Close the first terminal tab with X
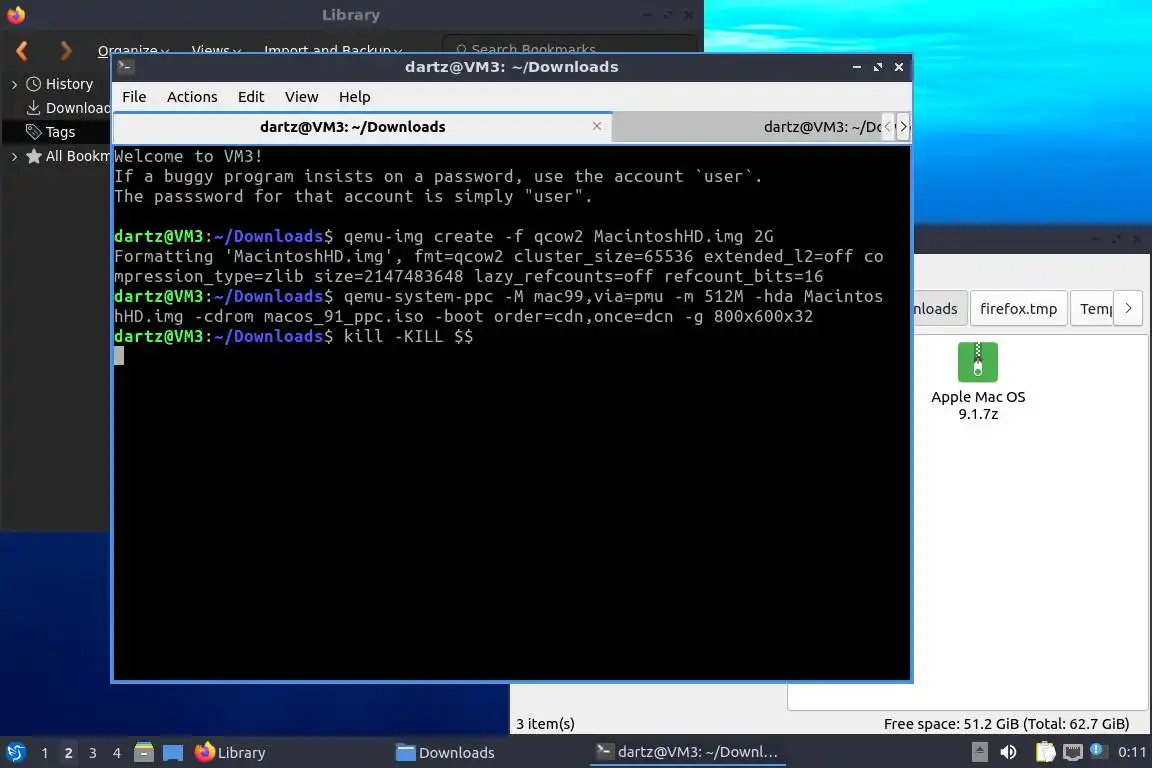1152x768 pixels. (597, 126)
